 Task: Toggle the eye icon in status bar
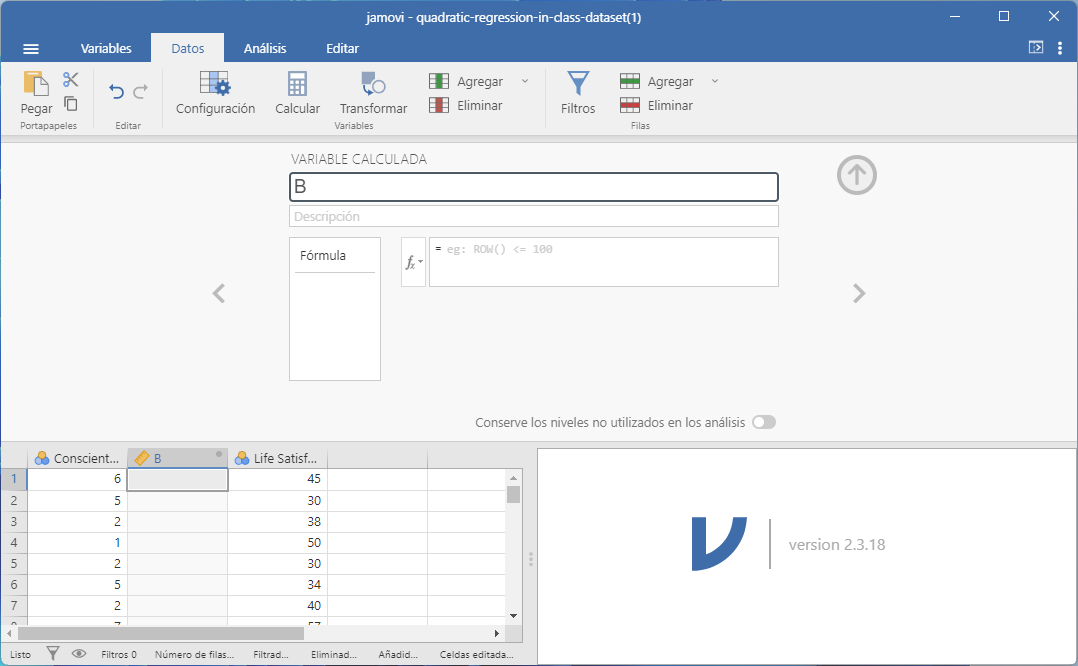pos(79,654)
